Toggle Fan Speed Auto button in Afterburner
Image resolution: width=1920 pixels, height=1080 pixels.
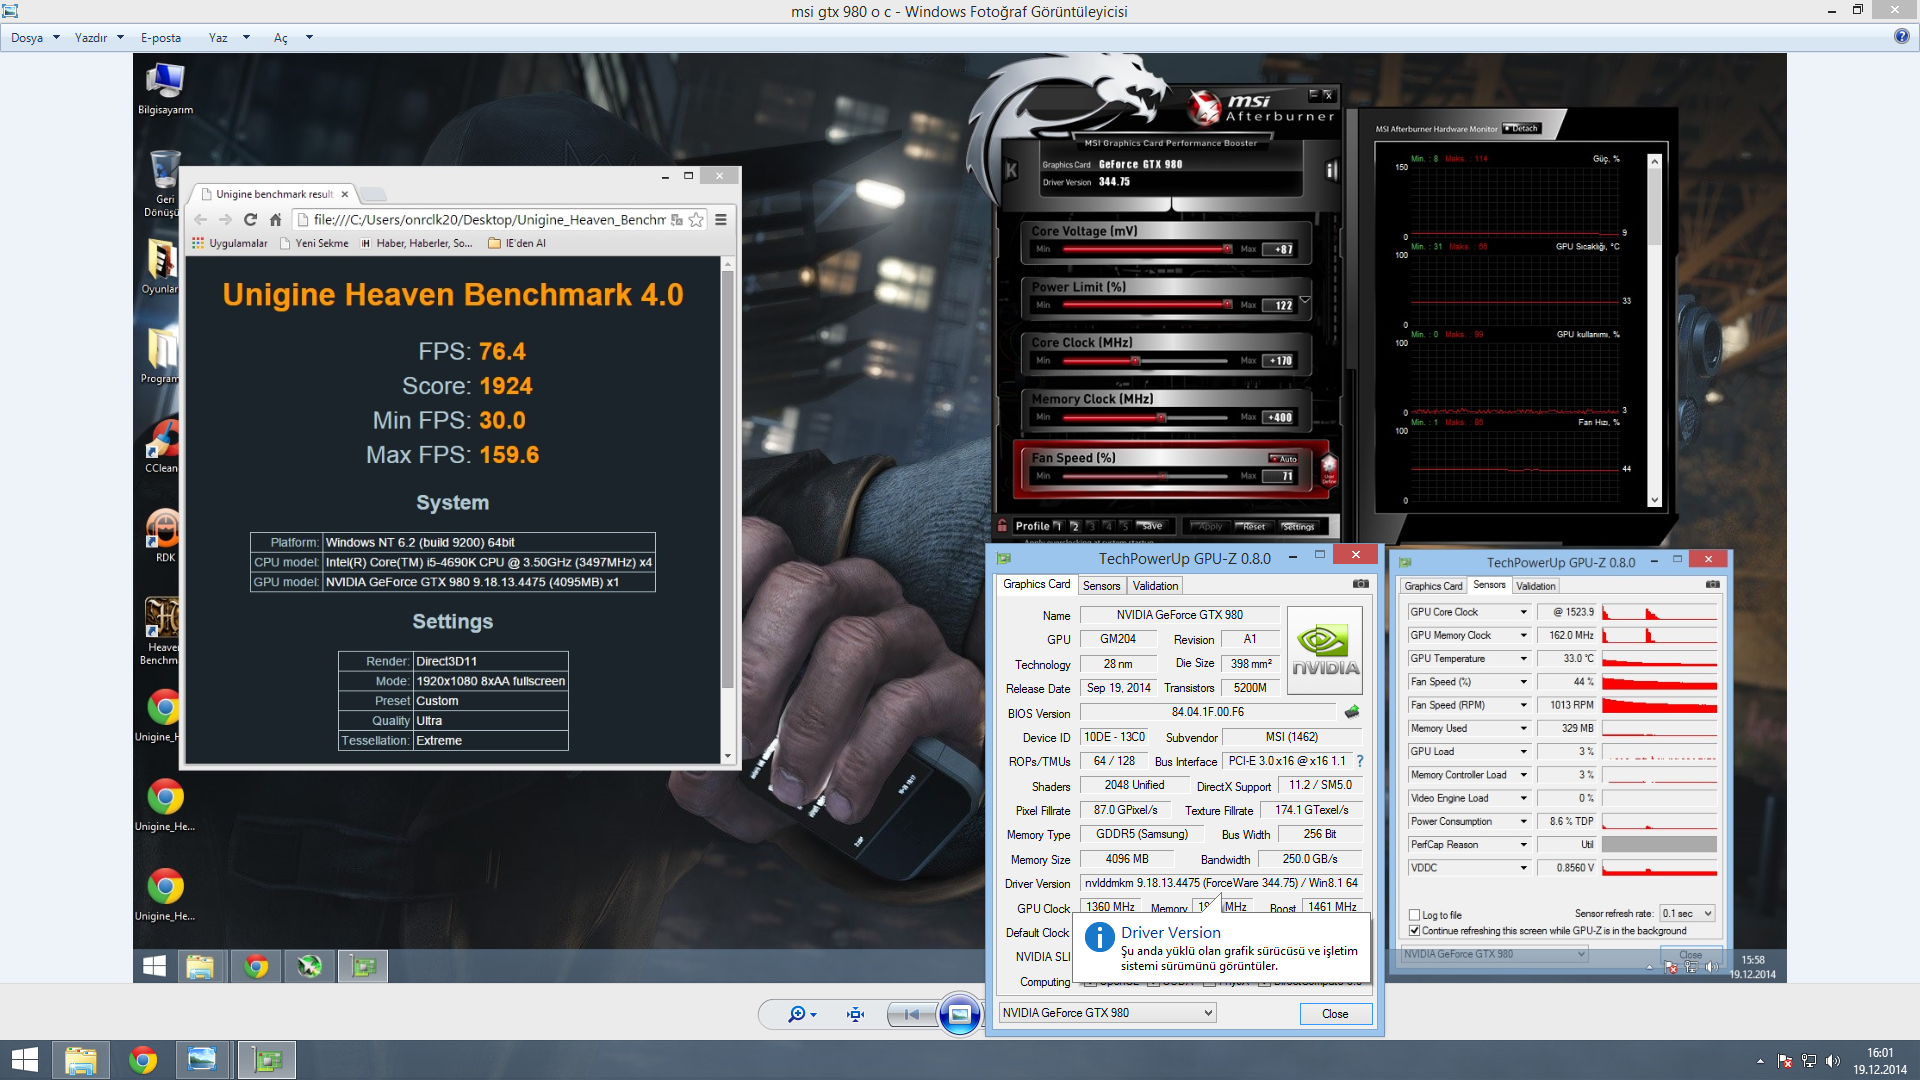point(1283,459)
